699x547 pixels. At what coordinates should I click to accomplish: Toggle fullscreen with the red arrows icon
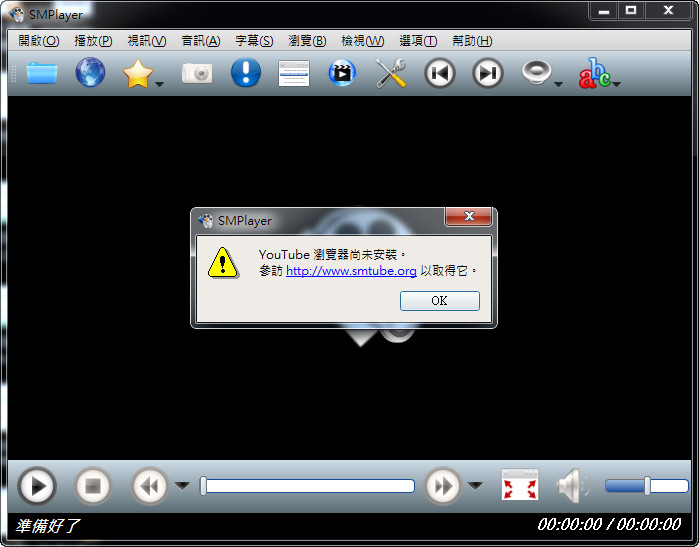coord(520,485)
